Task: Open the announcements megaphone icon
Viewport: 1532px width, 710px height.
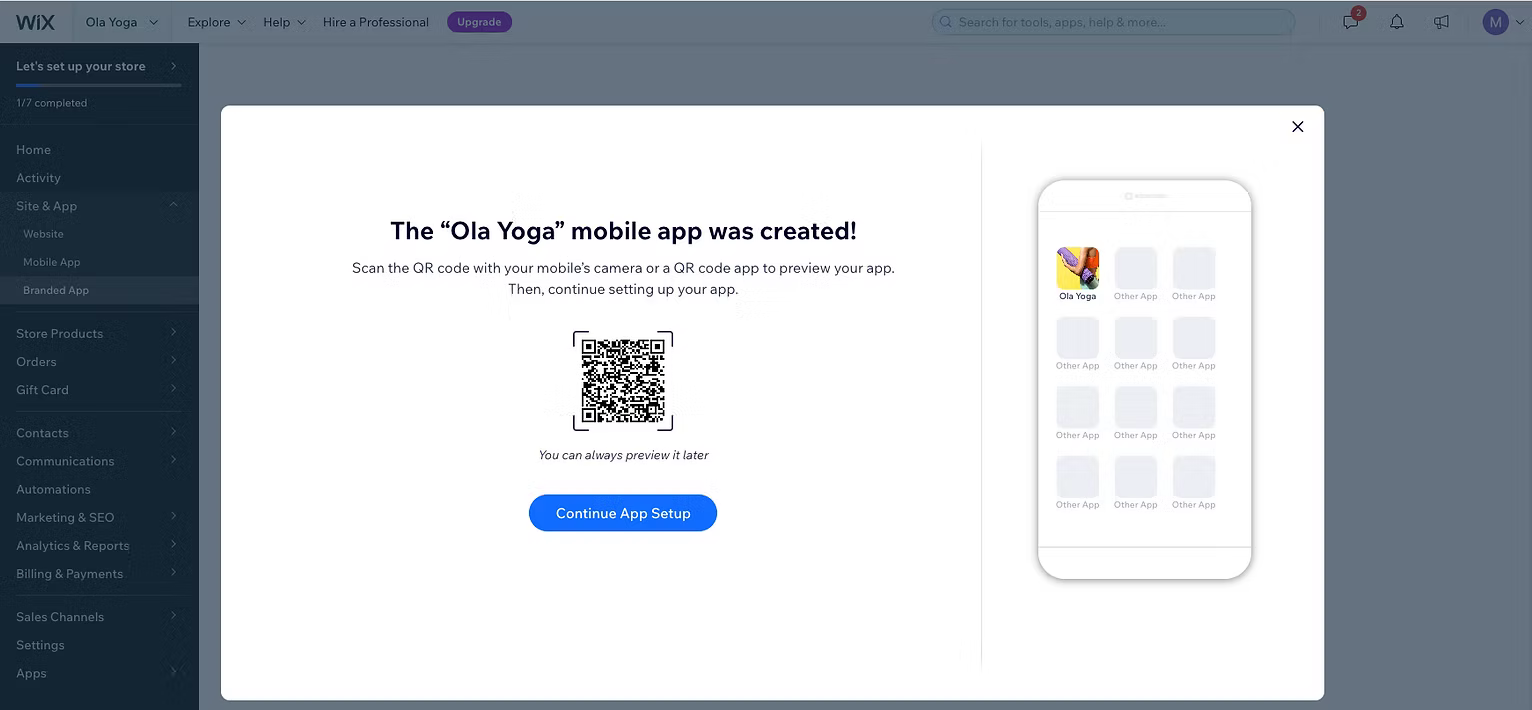Action: pyautogui.click(x=1441, y=22)
